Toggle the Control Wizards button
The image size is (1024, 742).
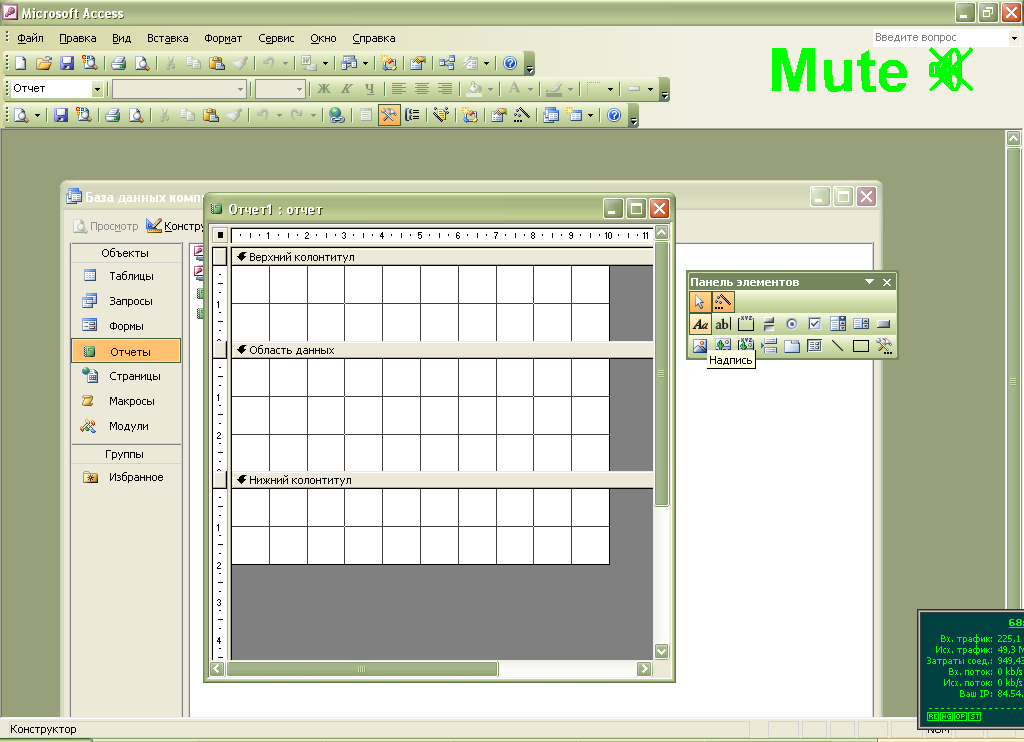(722, 302)
